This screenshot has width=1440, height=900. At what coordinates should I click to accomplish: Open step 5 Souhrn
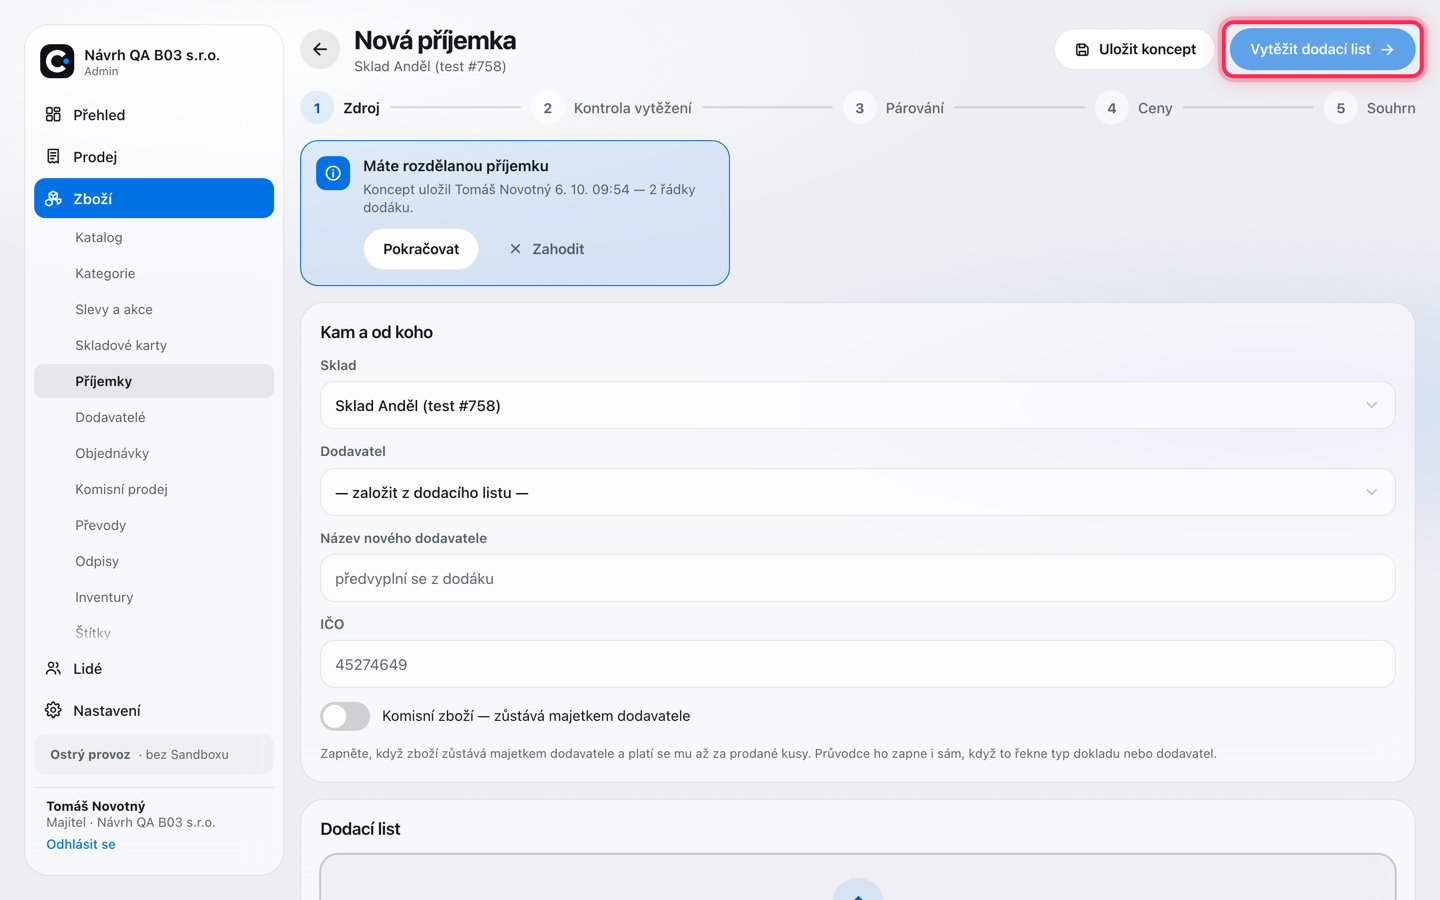(x=1370, y=108)
